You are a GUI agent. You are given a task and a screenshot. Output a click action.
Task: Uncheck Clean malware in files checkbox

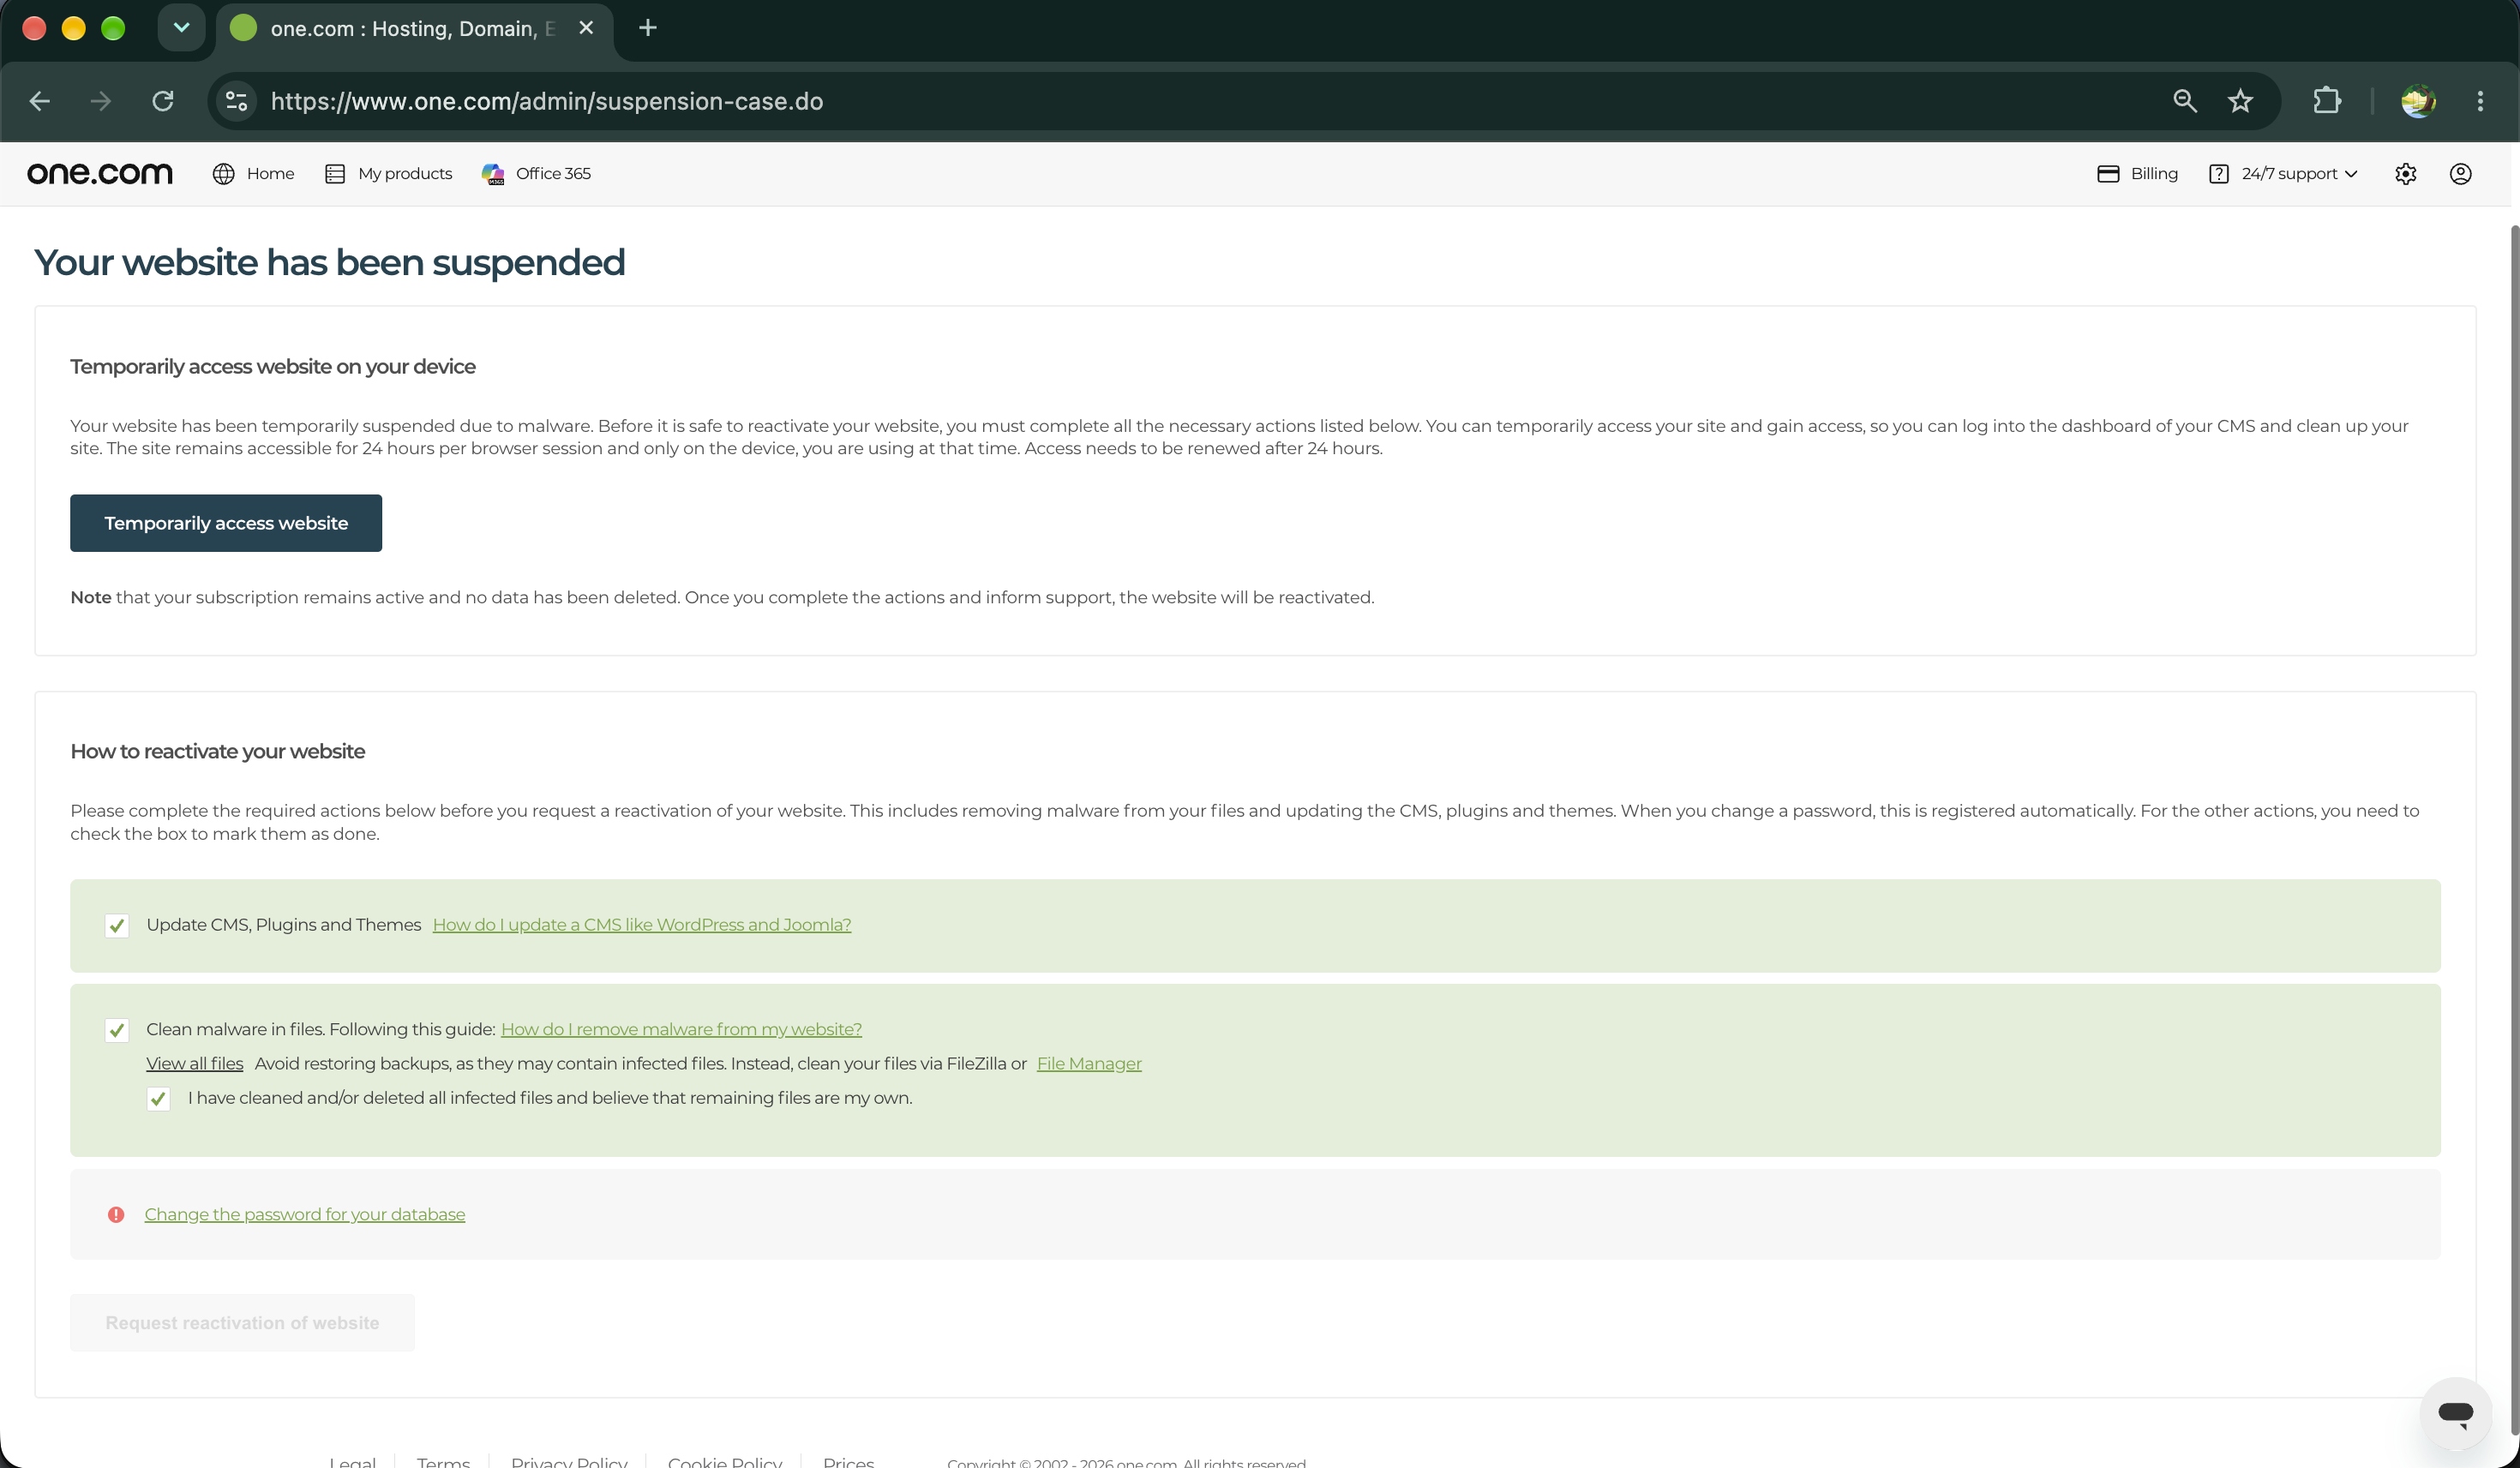tap(117, 1030)
